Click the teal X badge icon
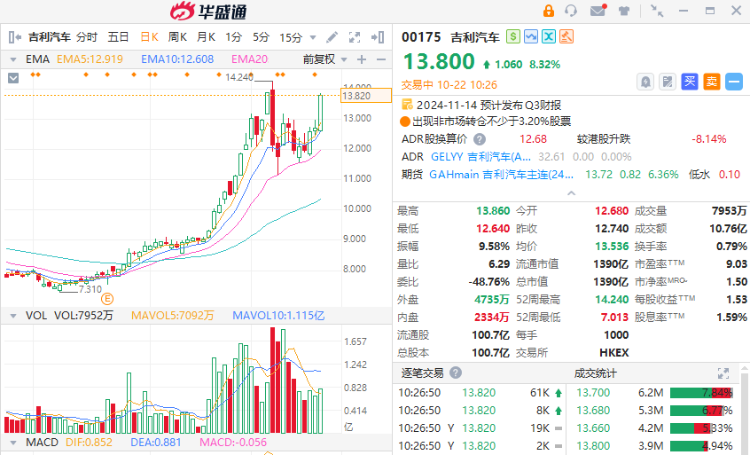This screenshot has height=455, width=750. pos(549,36)
